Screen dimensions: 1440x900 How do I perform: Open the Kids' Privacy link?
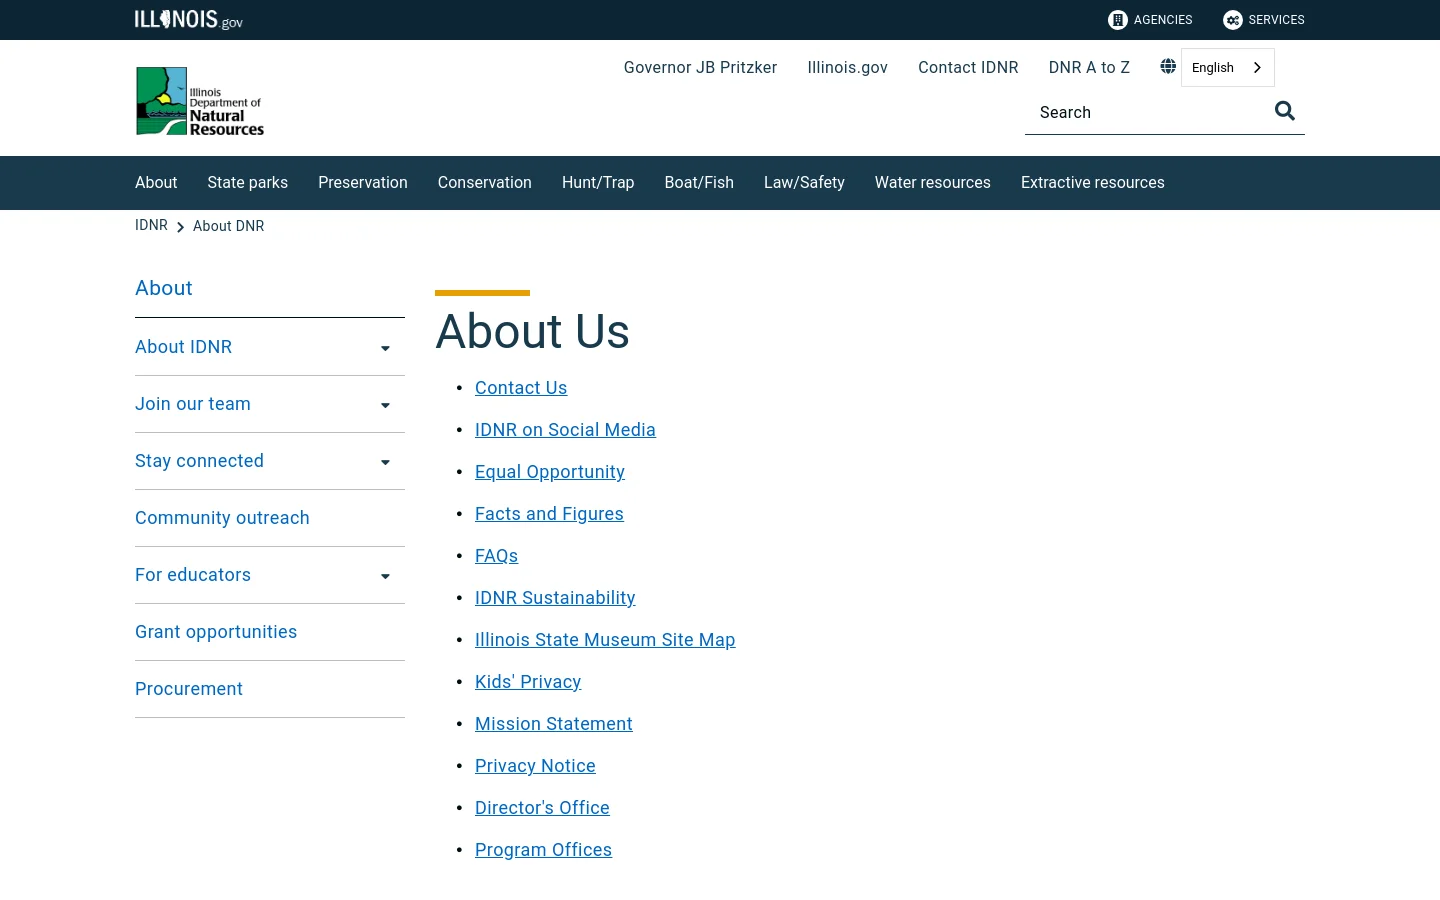pyautogui.click(x=528, y=682)
